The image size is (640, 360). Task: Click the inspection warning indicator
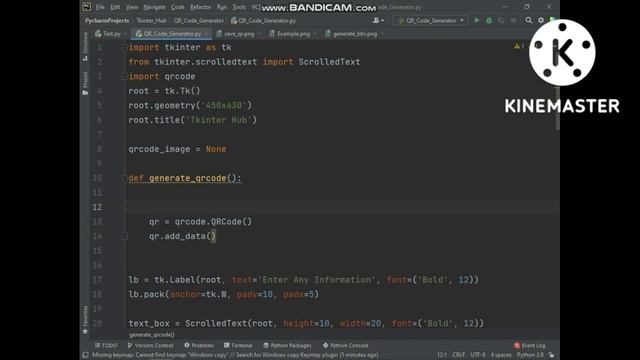pyautogui.click(x=519, y=46)
